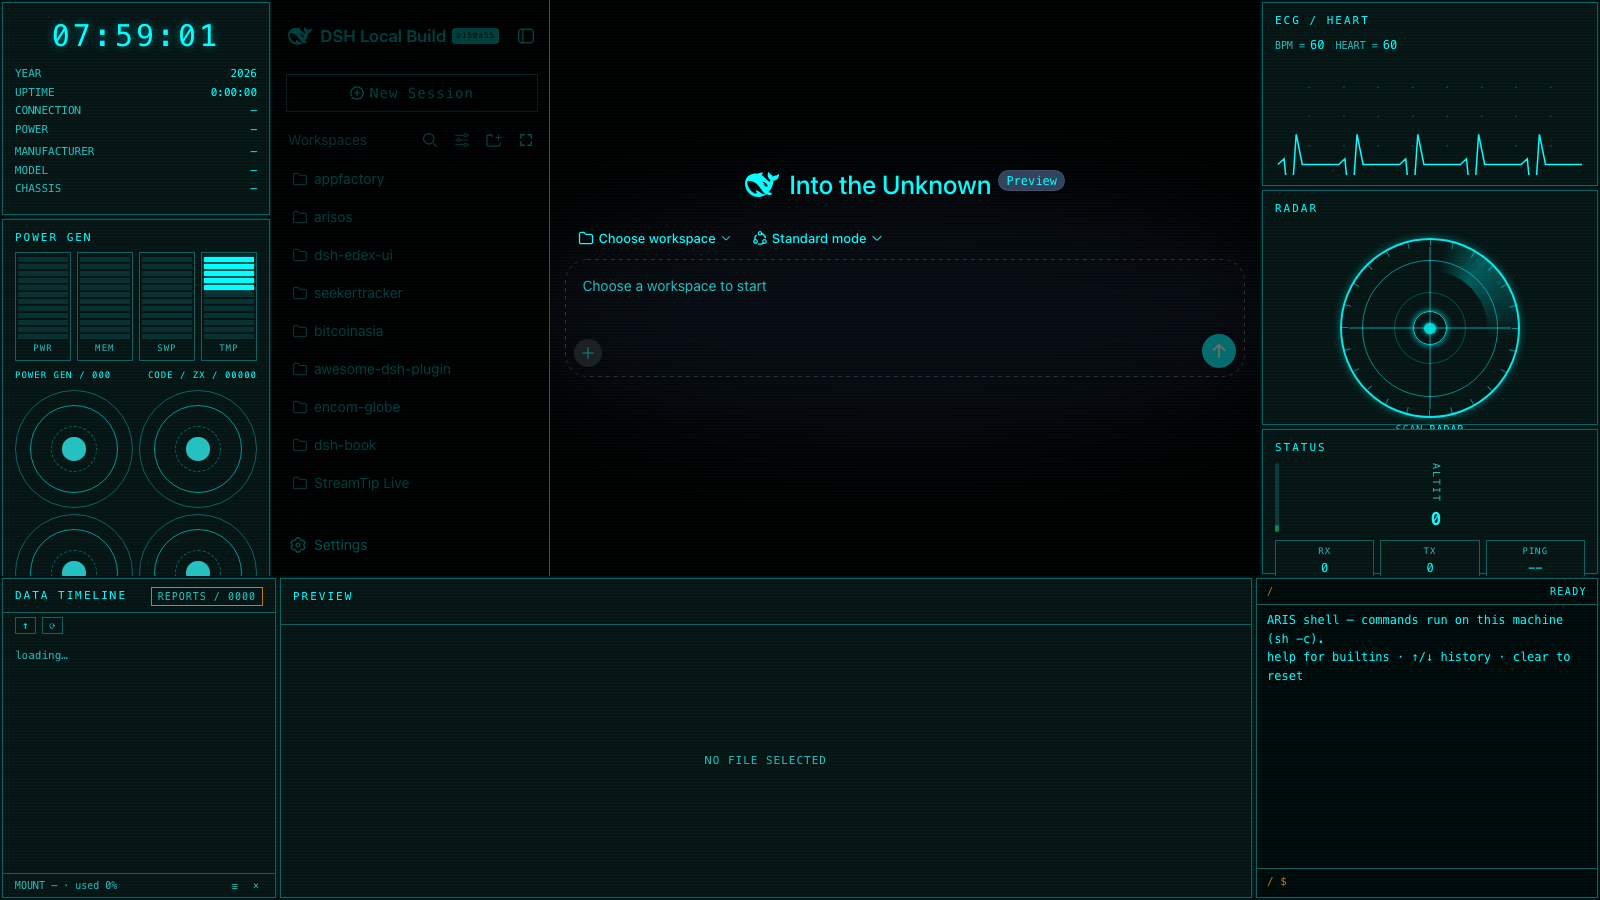Viewport: 1600px width, 900px height.
Task: Open the bitcoinasia workspace
Action: click(412, 331)
